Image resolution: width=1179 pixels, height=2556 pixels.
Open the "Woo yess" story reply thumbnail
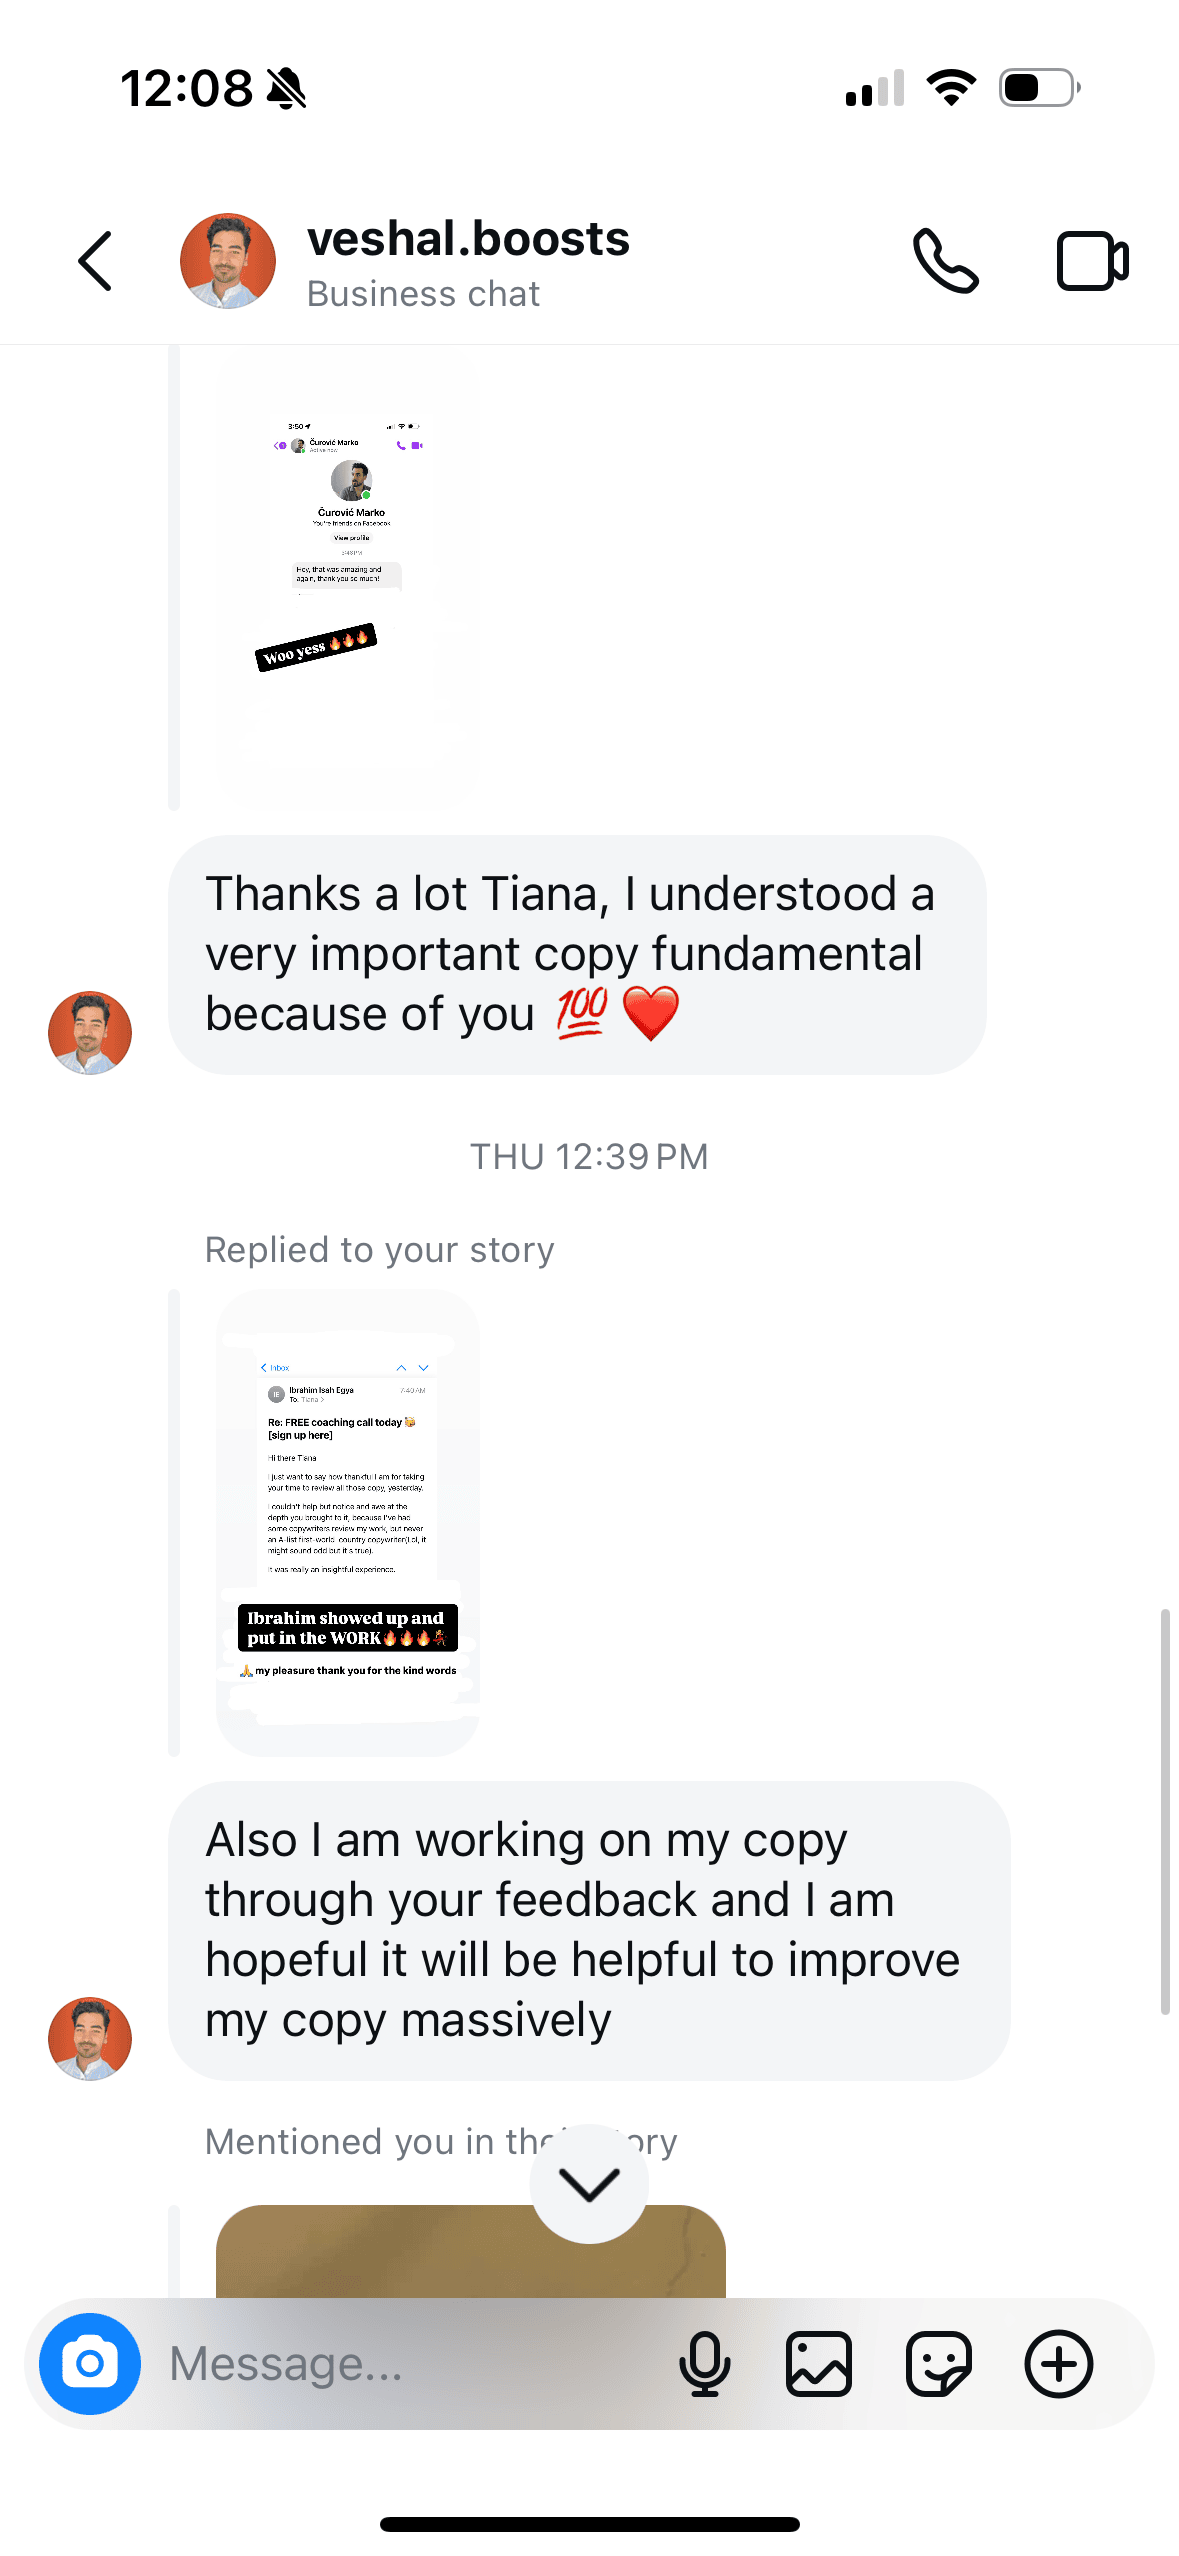tap(347, 580)
